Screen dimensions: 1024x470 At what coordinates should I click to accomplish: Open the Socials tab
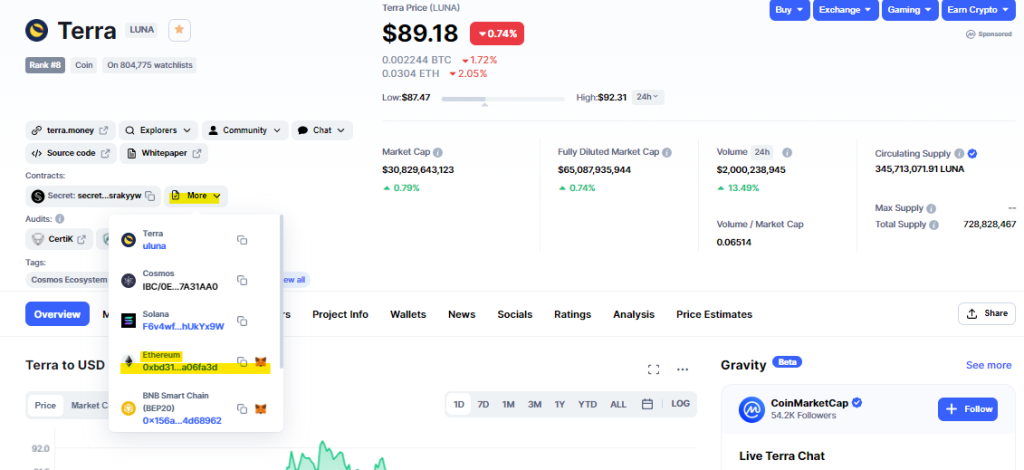[x=515, y=315]
